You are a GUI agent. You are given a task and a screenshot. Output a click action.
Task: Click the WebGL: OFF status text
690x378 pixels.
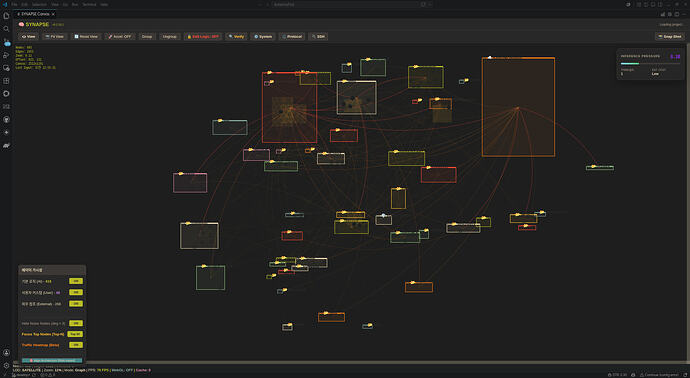point(122,370)
